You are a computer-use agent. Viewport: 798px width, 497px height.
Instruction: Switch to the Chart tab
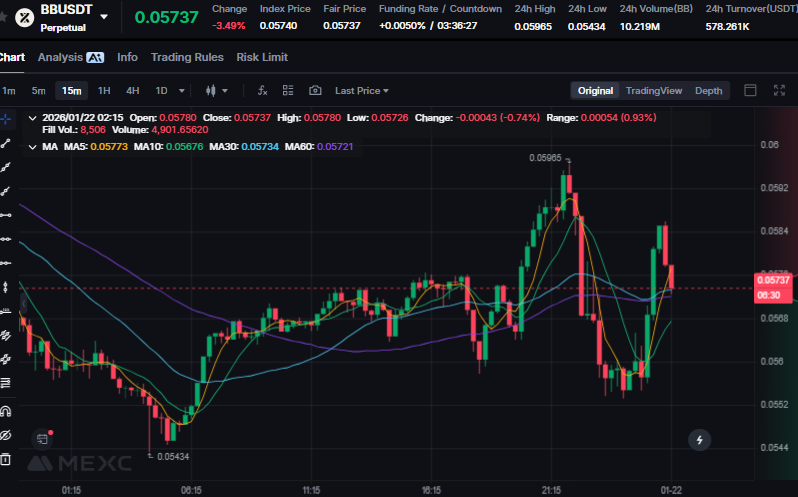11,57
